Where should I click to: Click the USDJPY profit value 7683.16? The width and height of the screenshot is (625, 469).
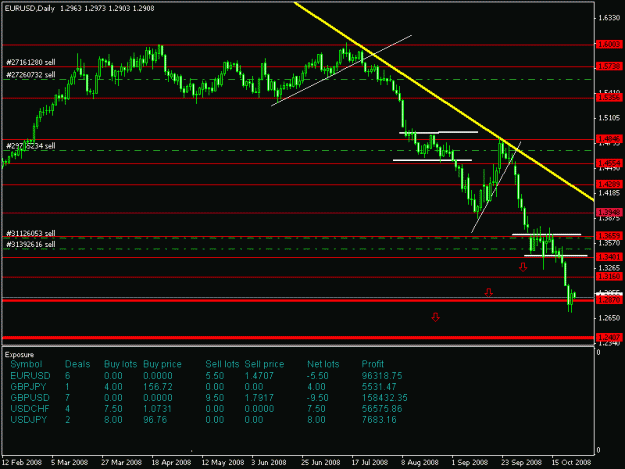(x=379, y=420)
